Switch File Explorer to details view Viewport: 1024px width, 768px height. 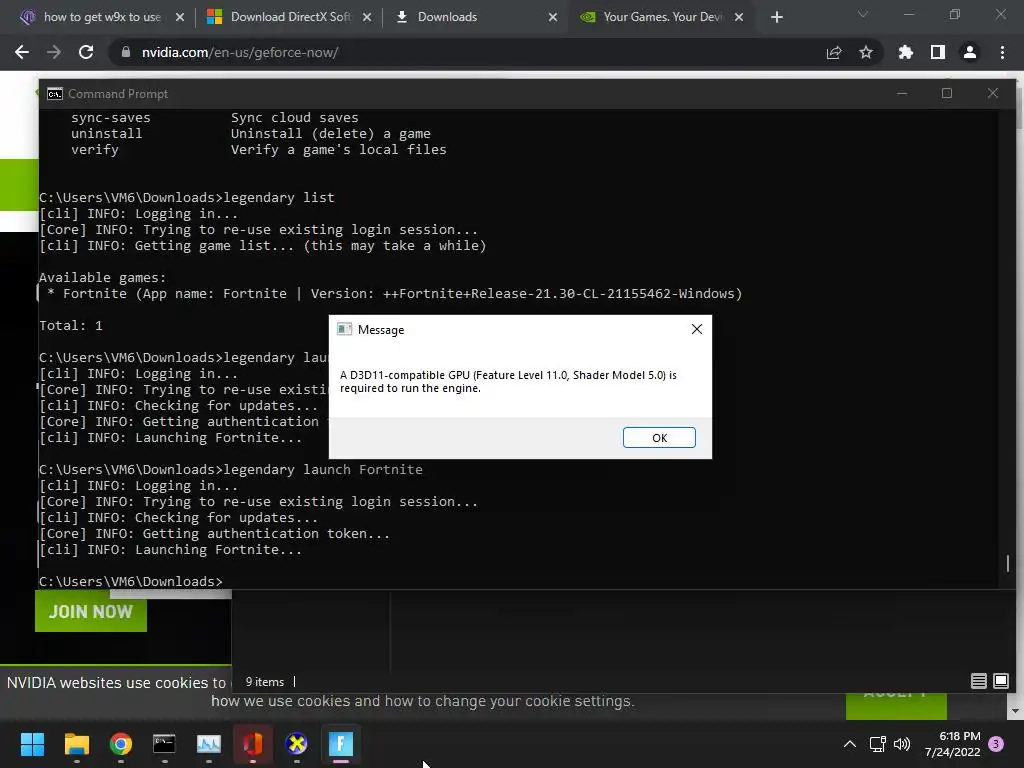pyautogui.click(x=978, y=681)
